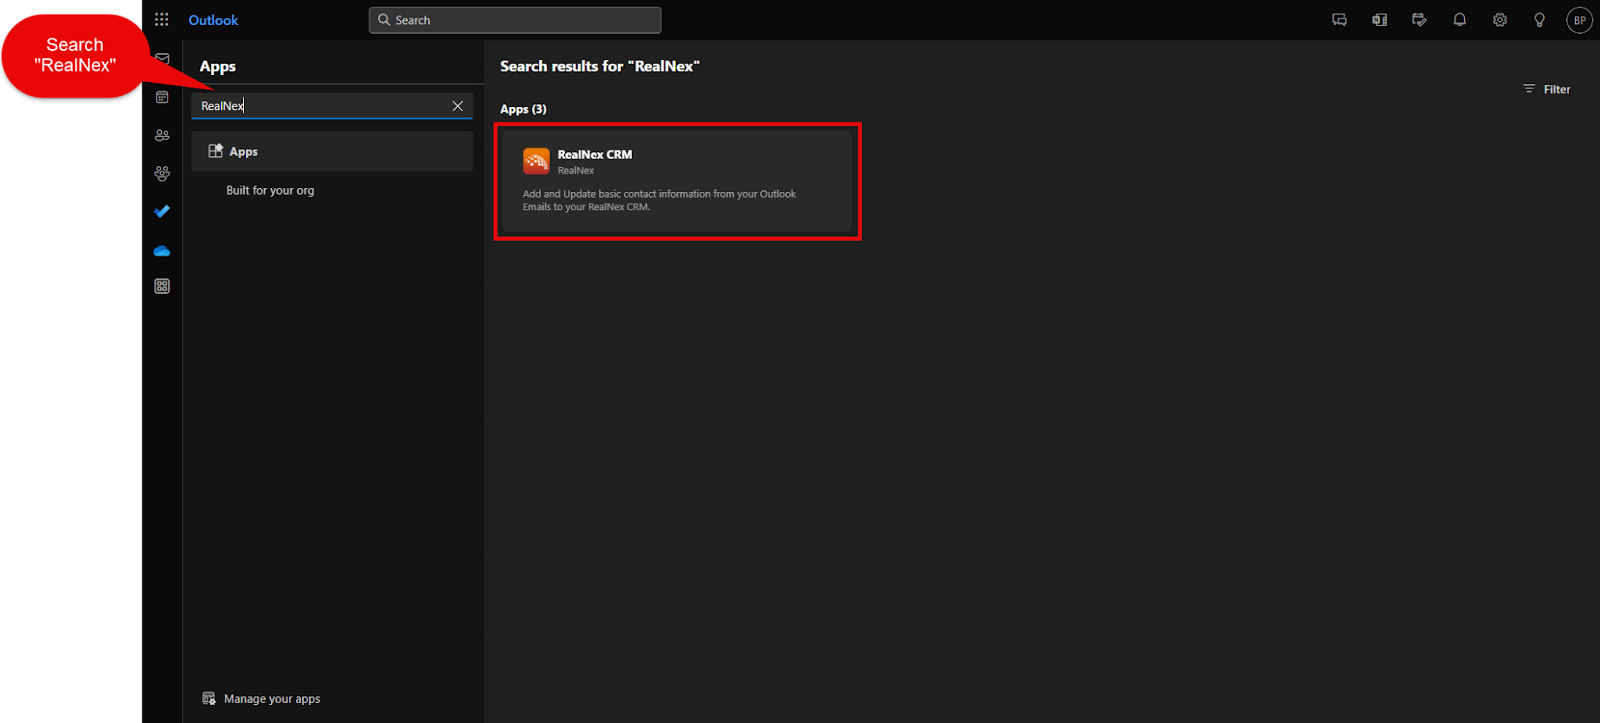Click the RealNex publisher name on card
The image size is (1600, 723).
pyautogui.click(x=576, y=171)
